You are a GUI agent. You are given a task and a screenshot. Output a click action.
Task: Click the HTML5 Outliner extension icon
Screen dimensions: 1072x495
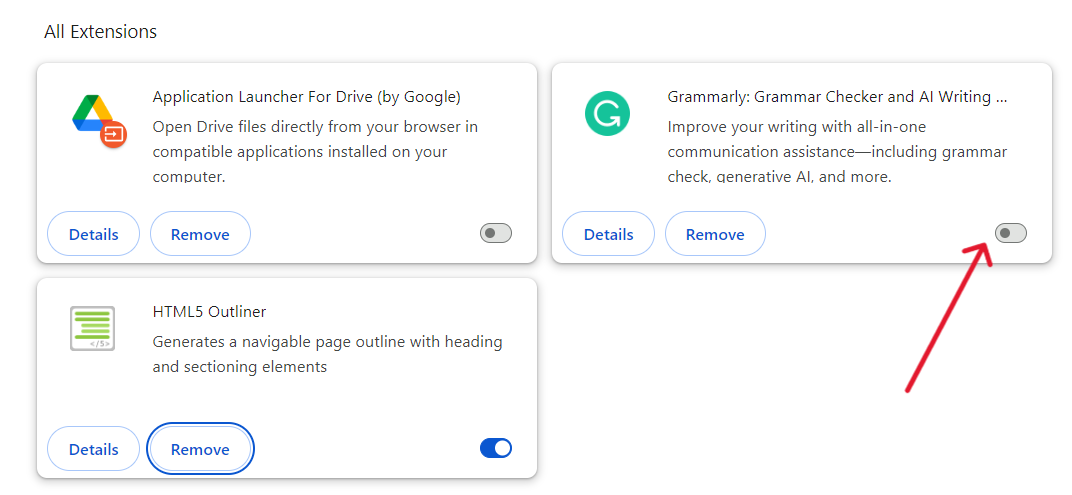(x=93, y=328)
